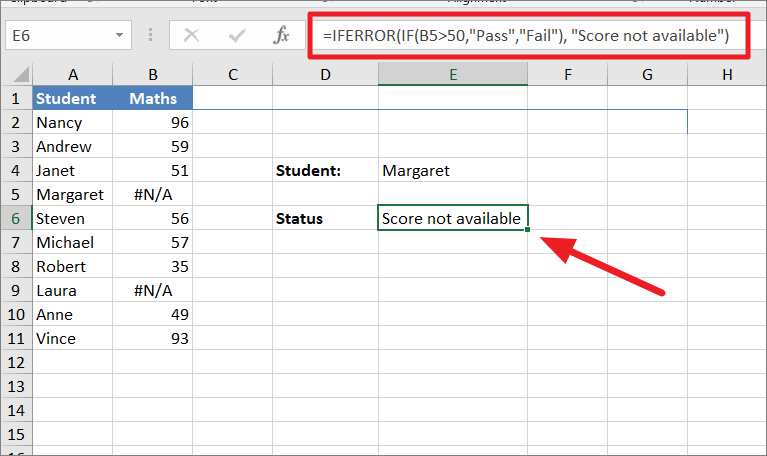Select row 8 header
The height and width of the screenshot is (456, 767).
16,266
